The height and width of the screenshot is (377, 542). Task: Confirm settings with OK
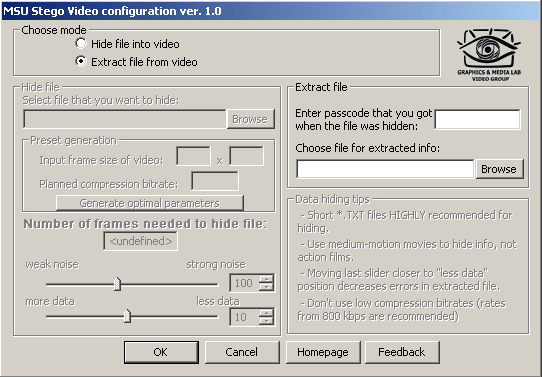pos(161,352)
